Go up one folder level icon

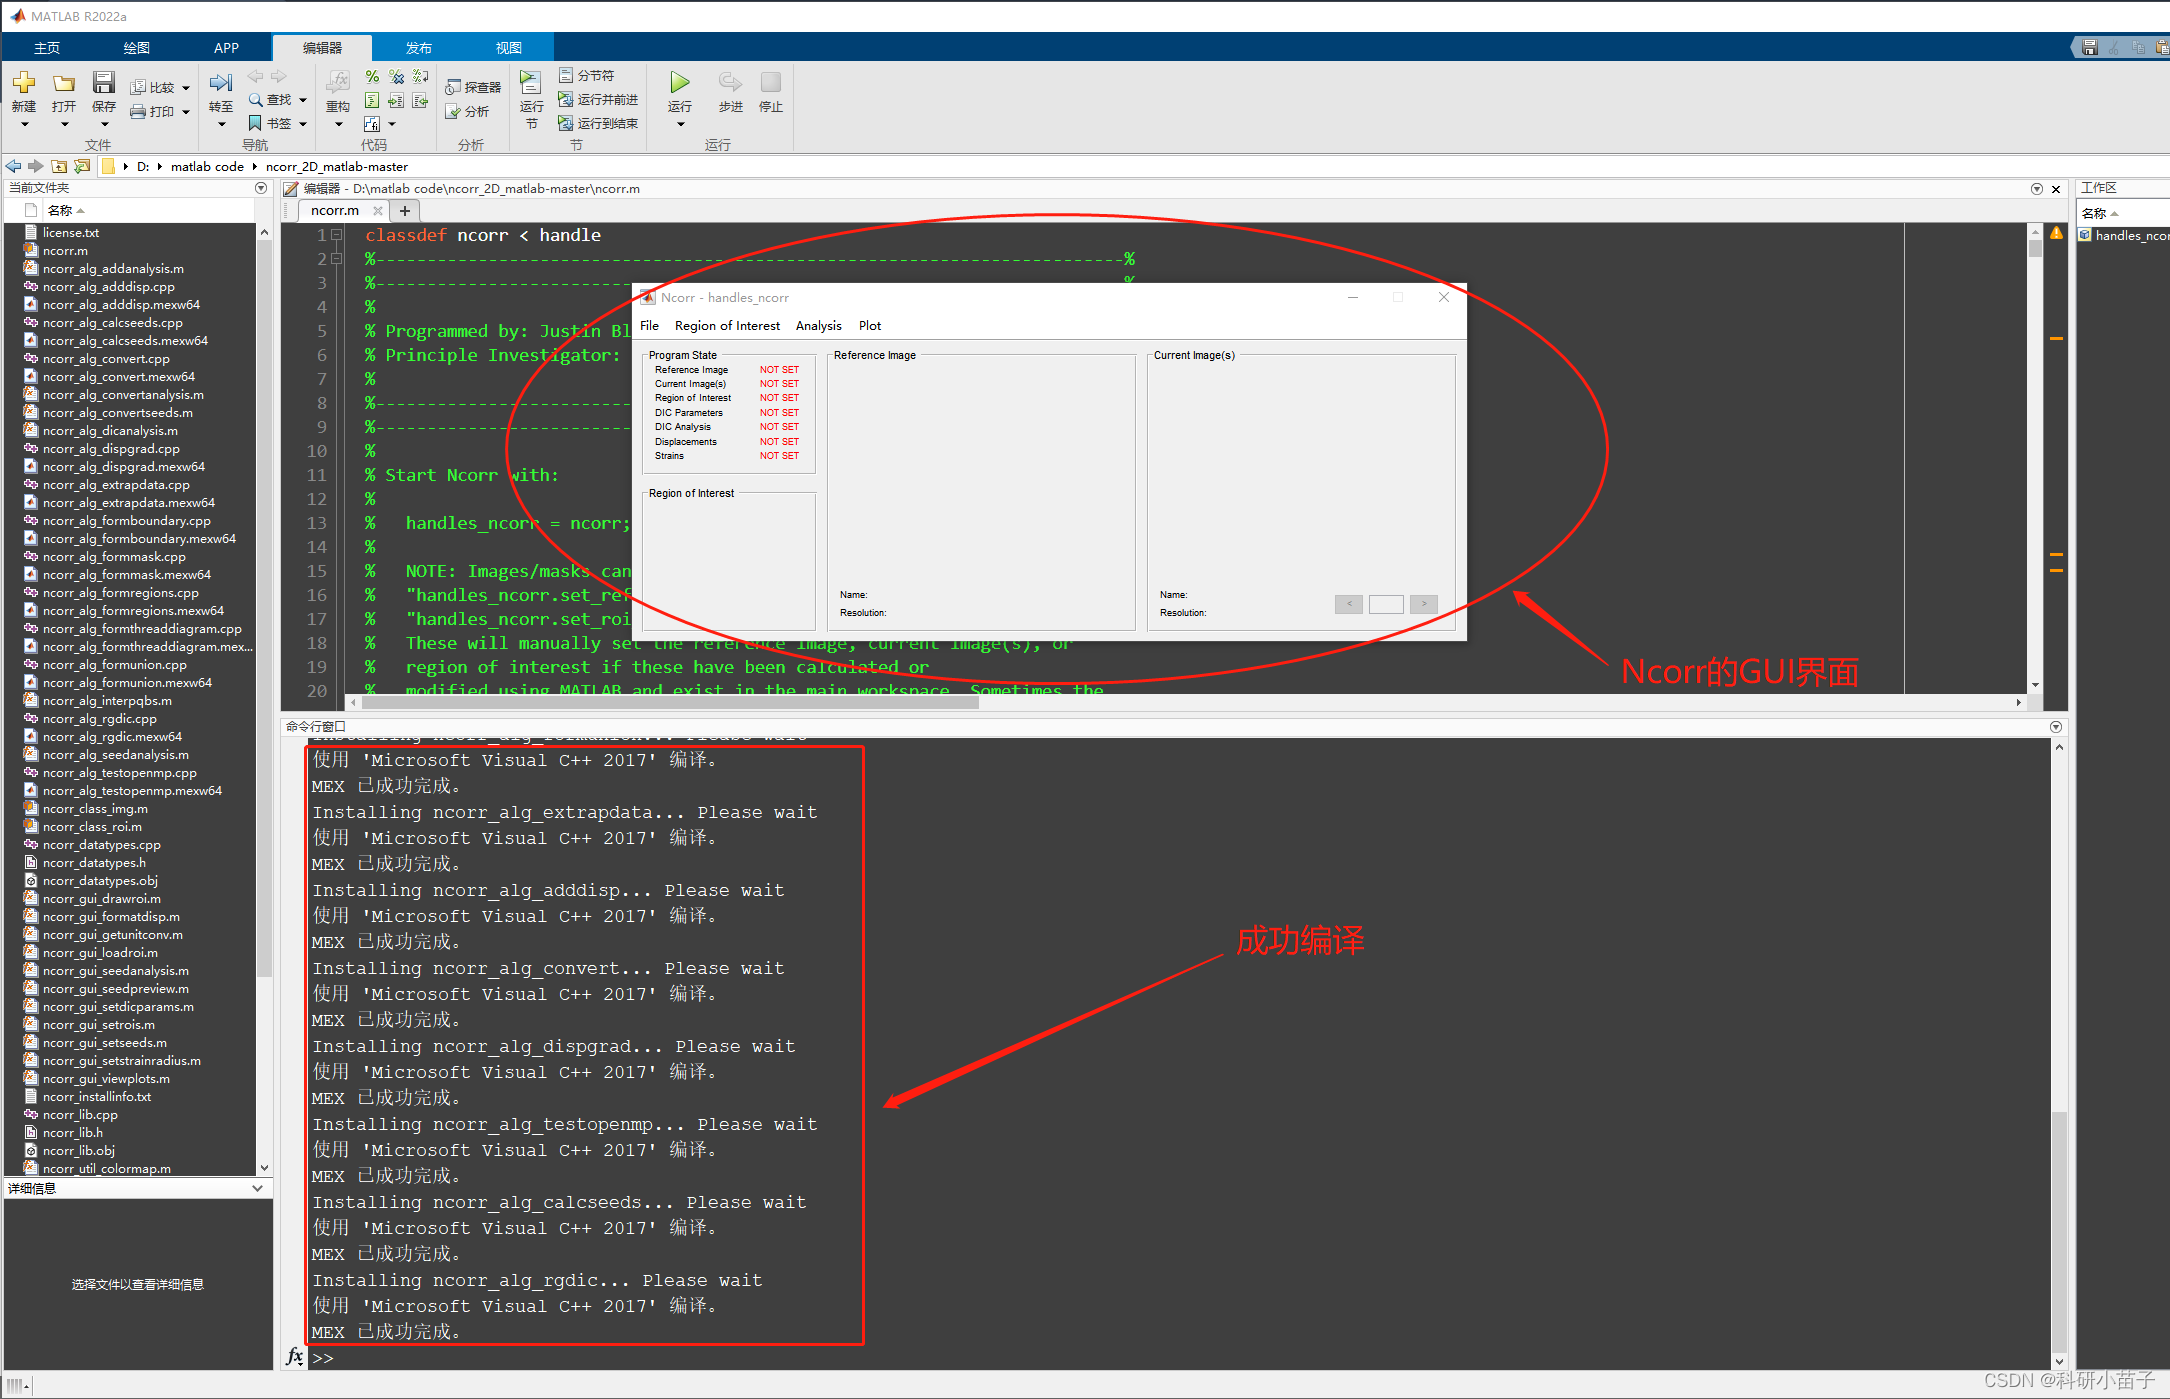(x=60, y=167)
